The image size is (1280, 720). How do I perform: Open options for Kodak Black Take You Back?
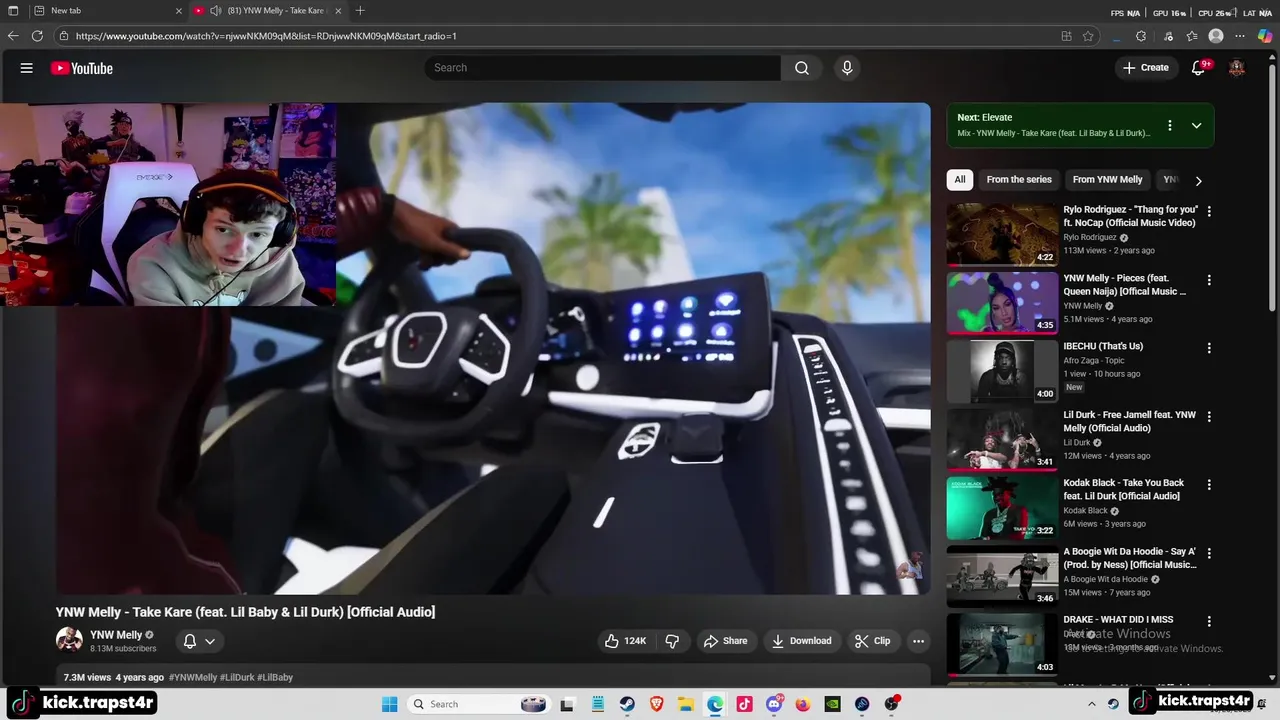pyautogui.click(x=1209, y=484)
